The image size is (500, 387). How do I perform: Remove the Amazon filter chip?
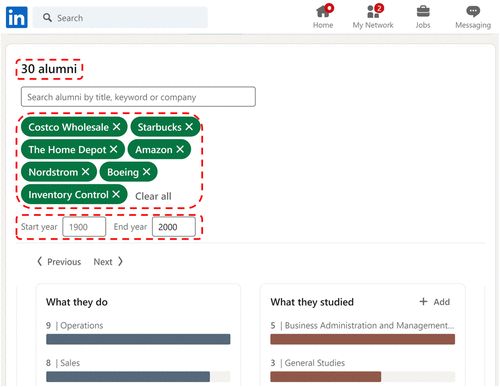click(180, 149)
